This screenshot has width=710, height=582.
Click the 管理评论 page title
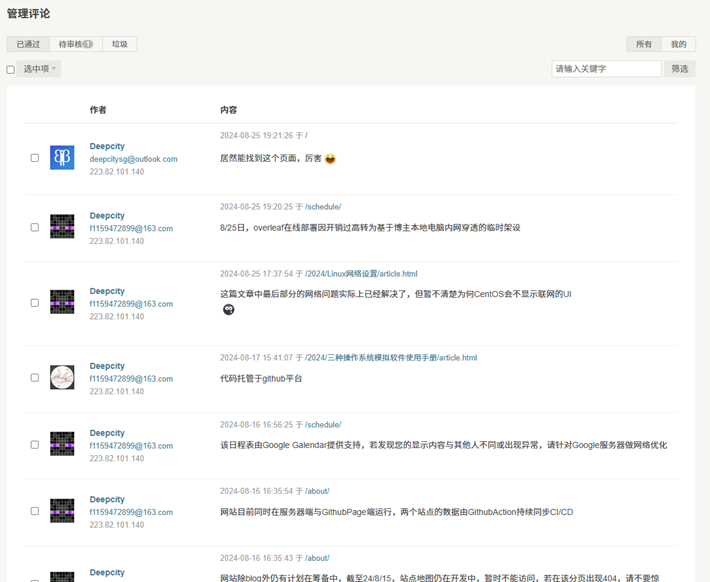pos(29,14)
